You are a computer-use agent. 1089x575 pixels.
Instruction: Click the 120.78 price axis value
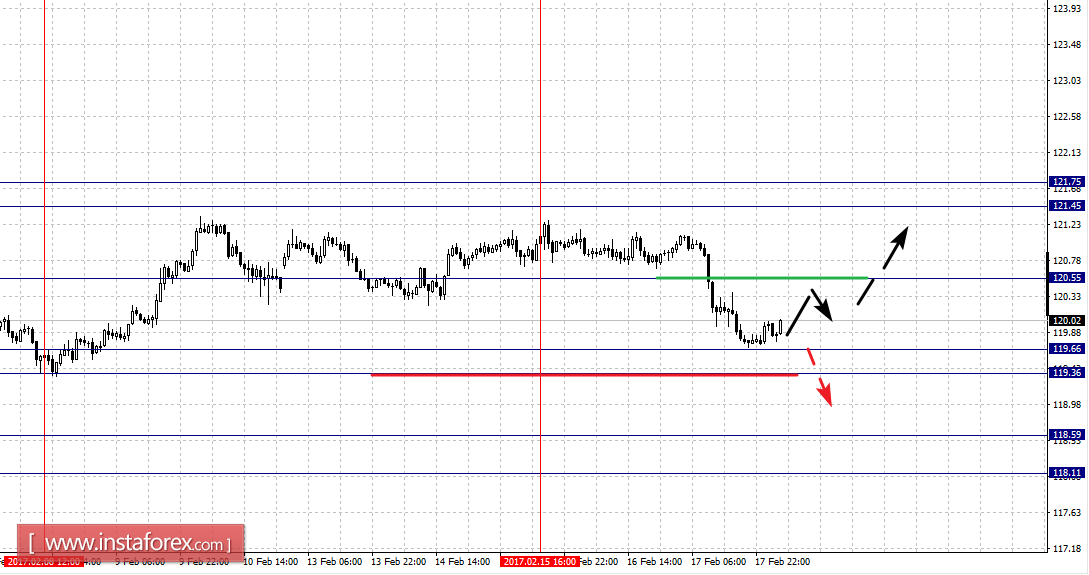pyautogui.click(x=1067, y=260)
